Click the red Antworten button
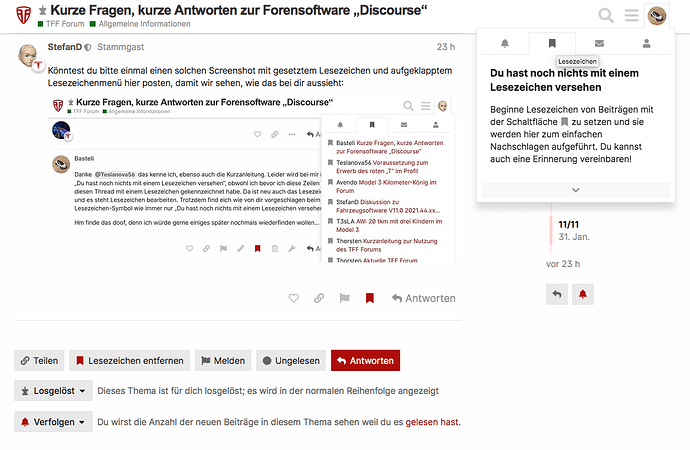Image resolution: width=690 pixels, height=450 pixels. 365,361
